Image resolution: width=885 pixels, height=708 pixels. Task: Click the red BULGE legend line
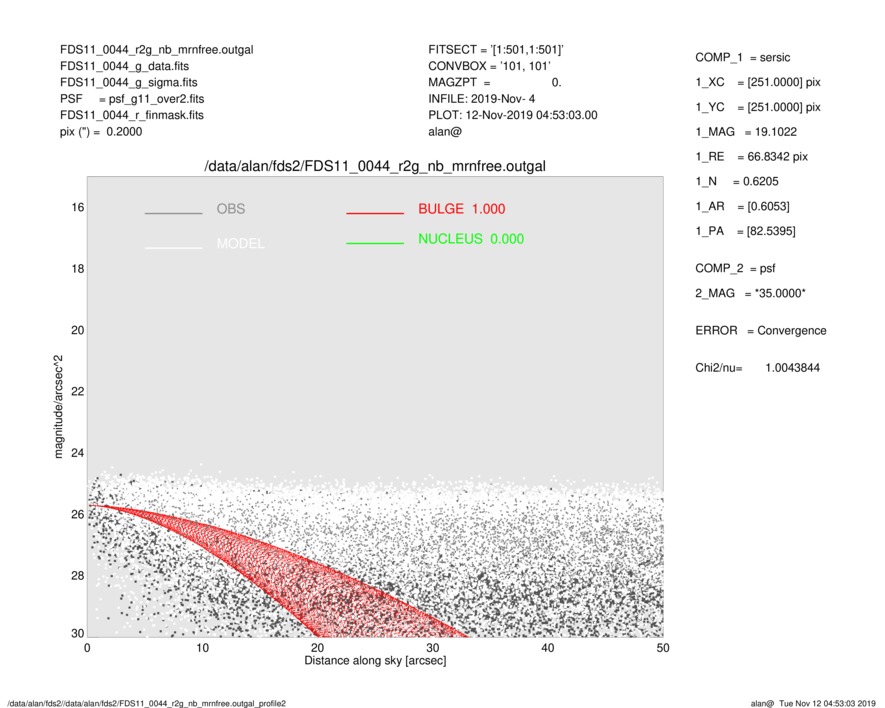375,213
